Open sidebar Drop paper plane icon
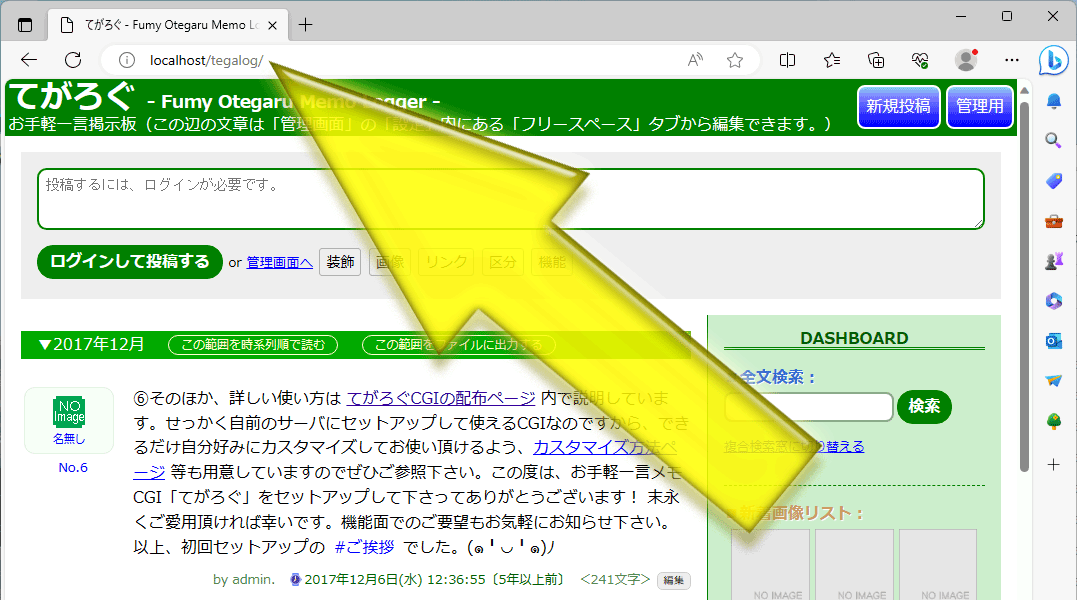1077x600 pixels. [1054, 380]
